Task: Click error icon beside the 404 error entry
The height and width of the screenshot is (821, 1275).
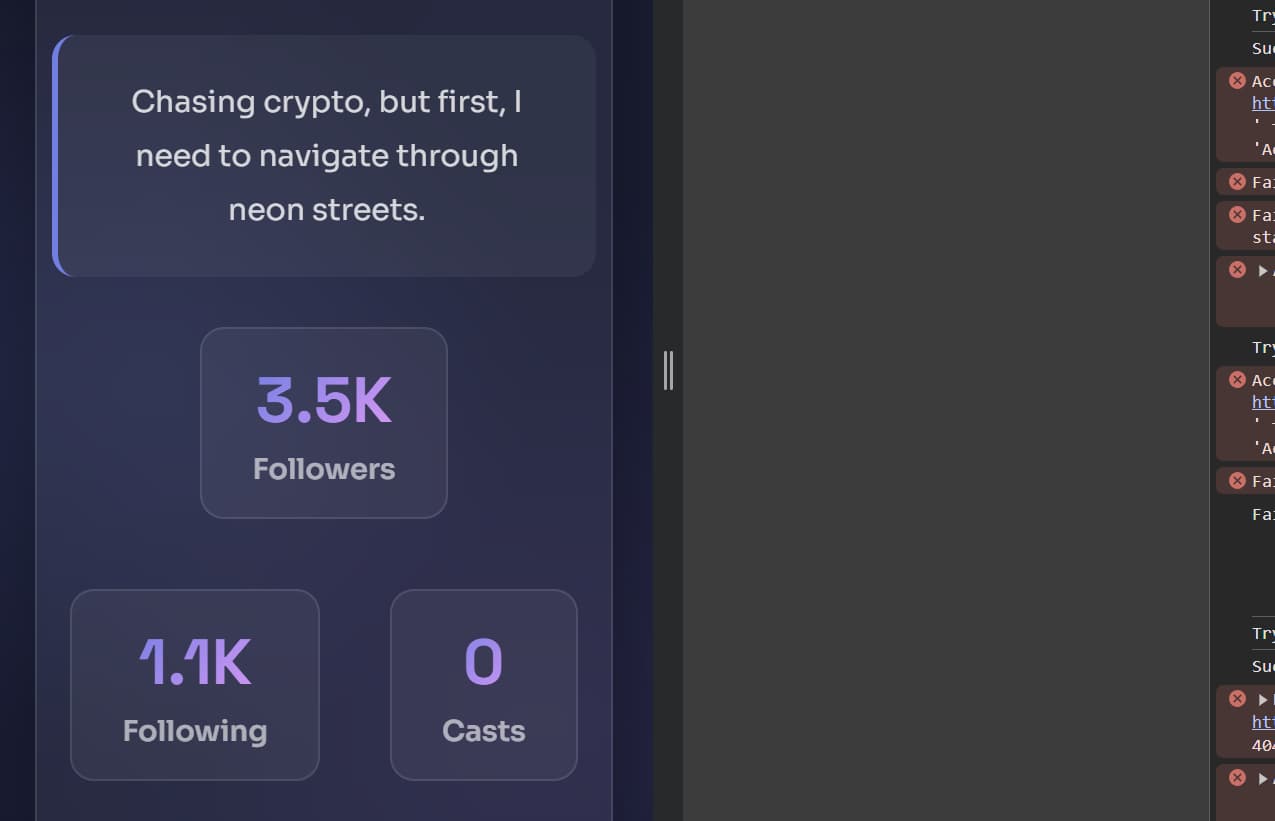Action: click(x=1237, y=699)
